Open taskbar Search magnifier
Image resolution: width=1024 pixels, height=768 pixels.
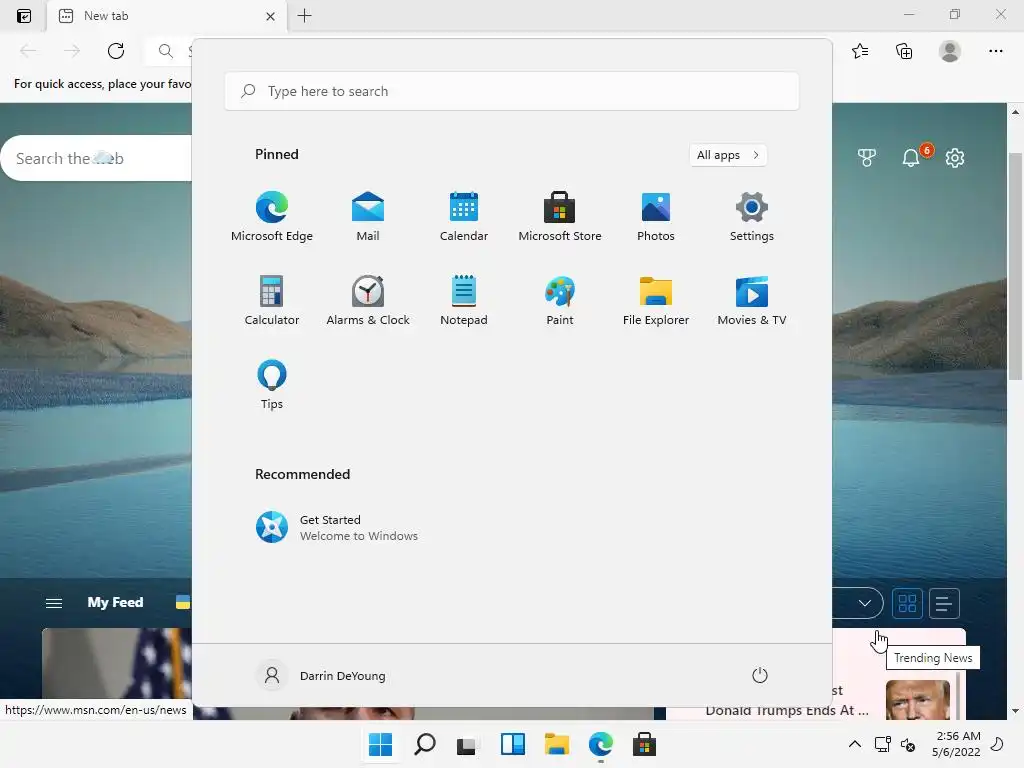(x=424, y=744)
